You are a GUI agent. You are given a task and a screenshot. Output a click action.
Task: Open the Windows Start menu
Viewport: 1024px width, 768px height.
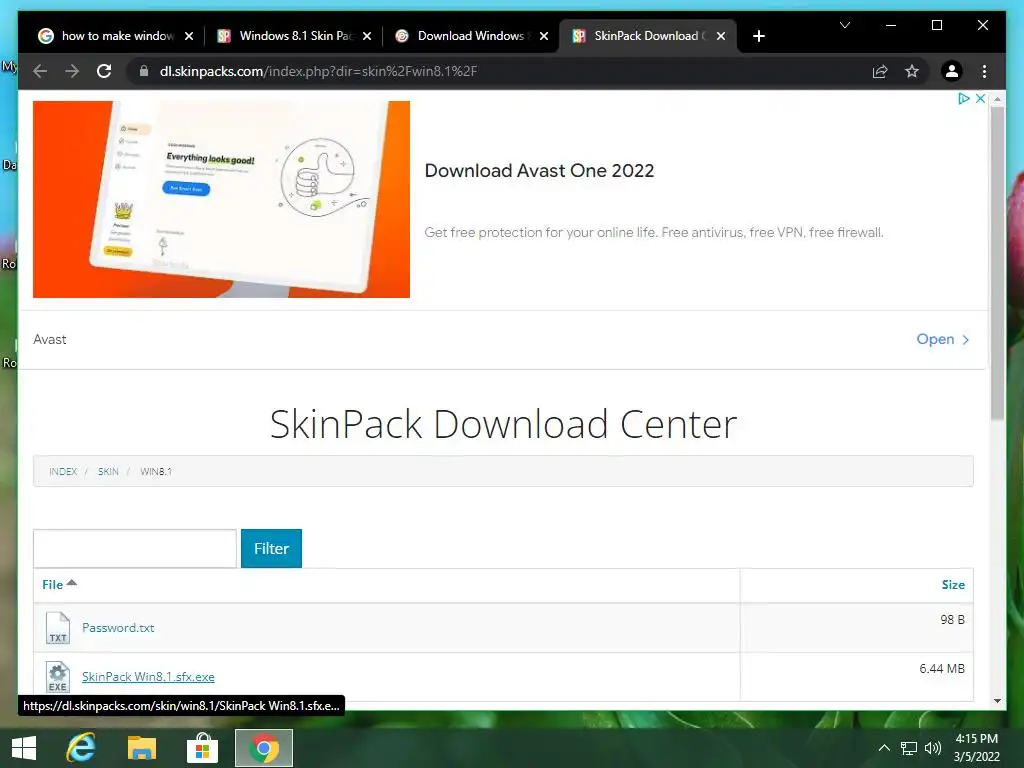point(24,748)
